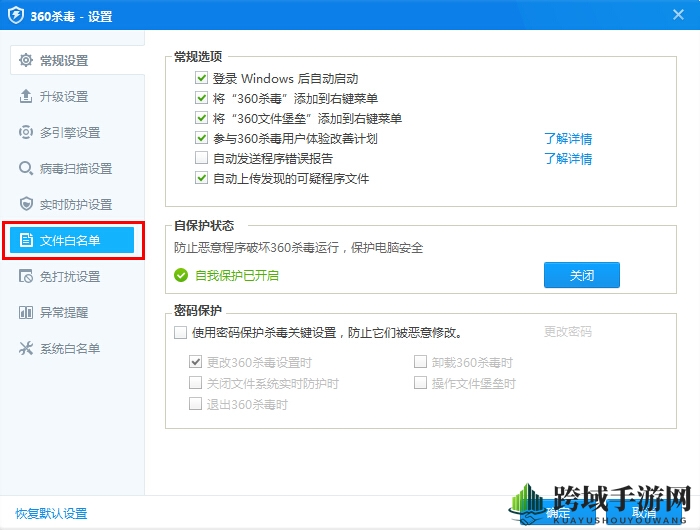Select the 实时防护设置 label
Image resolution: width=700 pixels, height=530 pixels.
[x=76, y=204]
